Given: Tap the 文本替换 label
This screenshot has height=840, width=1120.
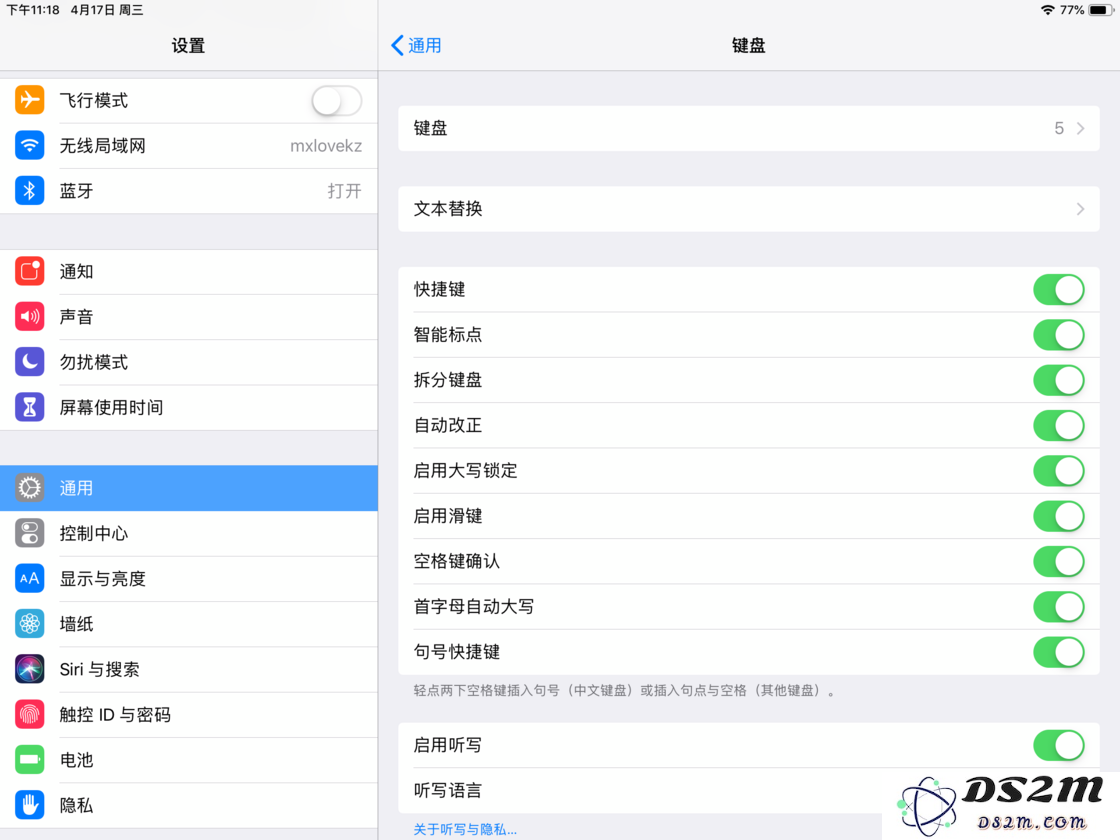Looking at the screenshot, I should pos(448,209).
